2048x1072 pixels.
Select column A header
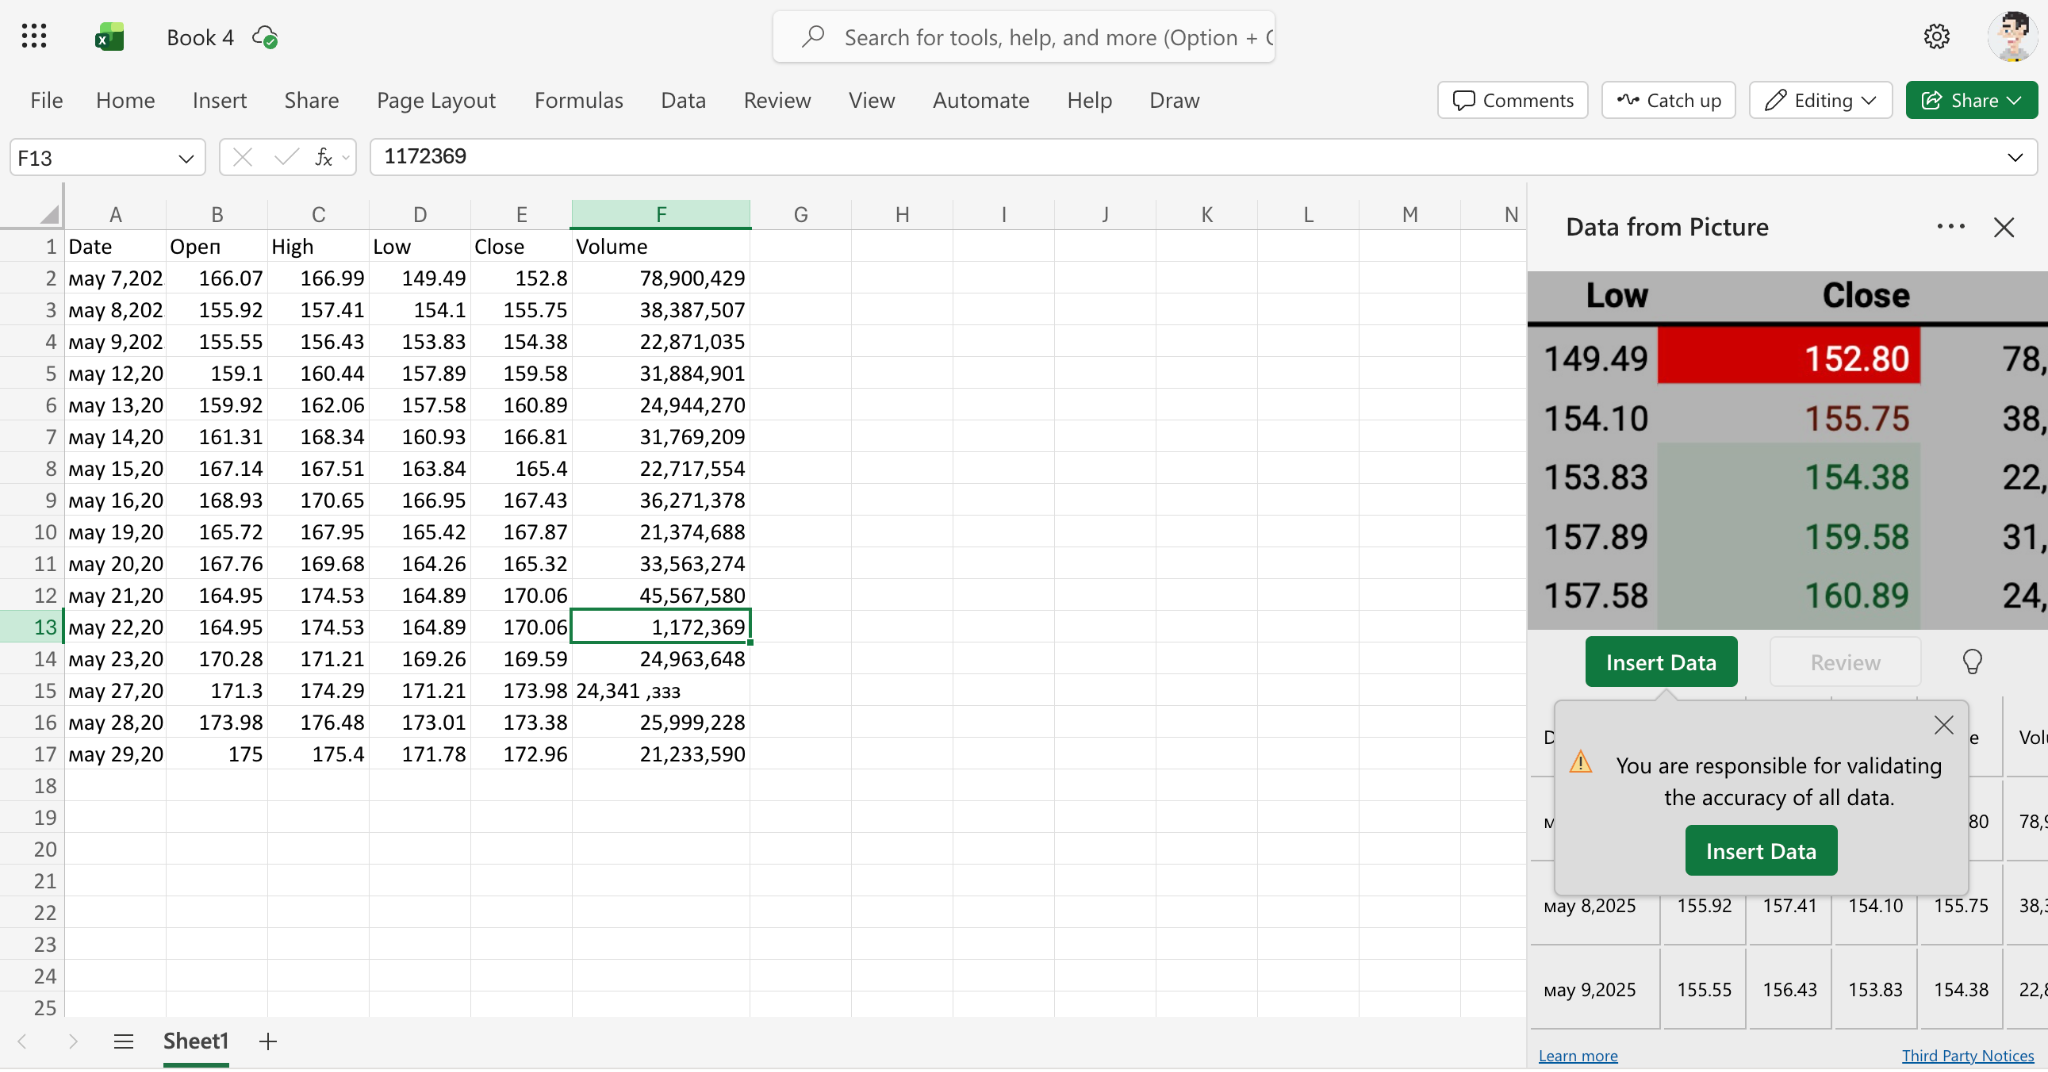pyautogui.click(x=115, y=214)
